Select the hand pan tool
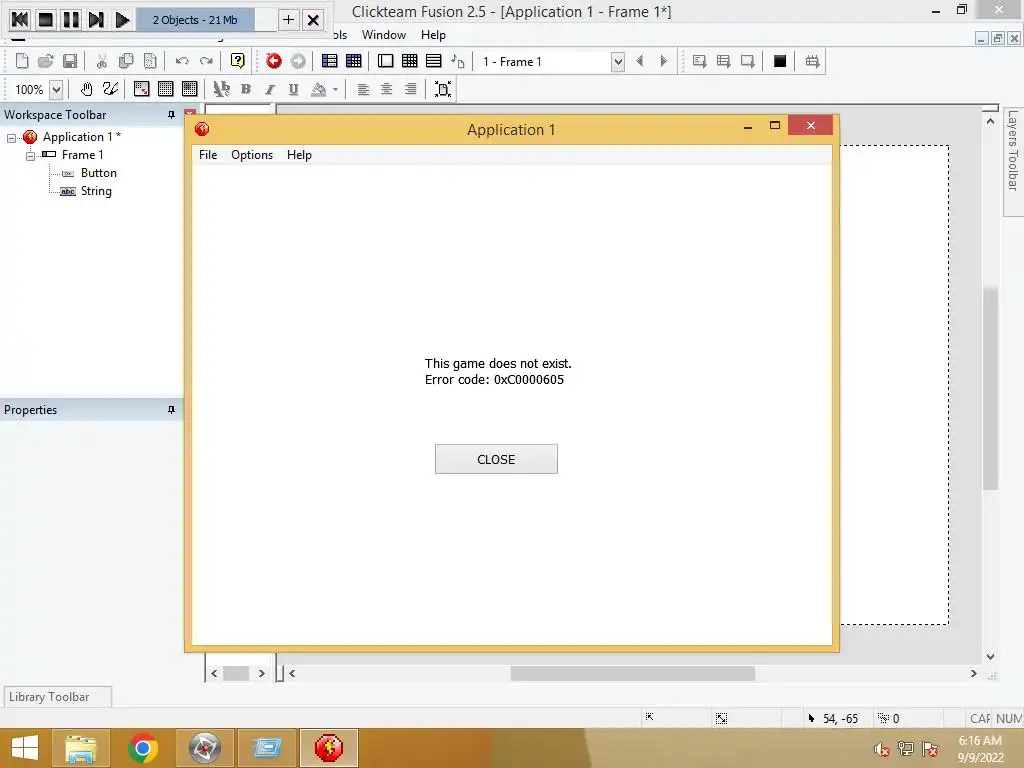This screenshot has width=1024, height=768. [x=86, y=89]
